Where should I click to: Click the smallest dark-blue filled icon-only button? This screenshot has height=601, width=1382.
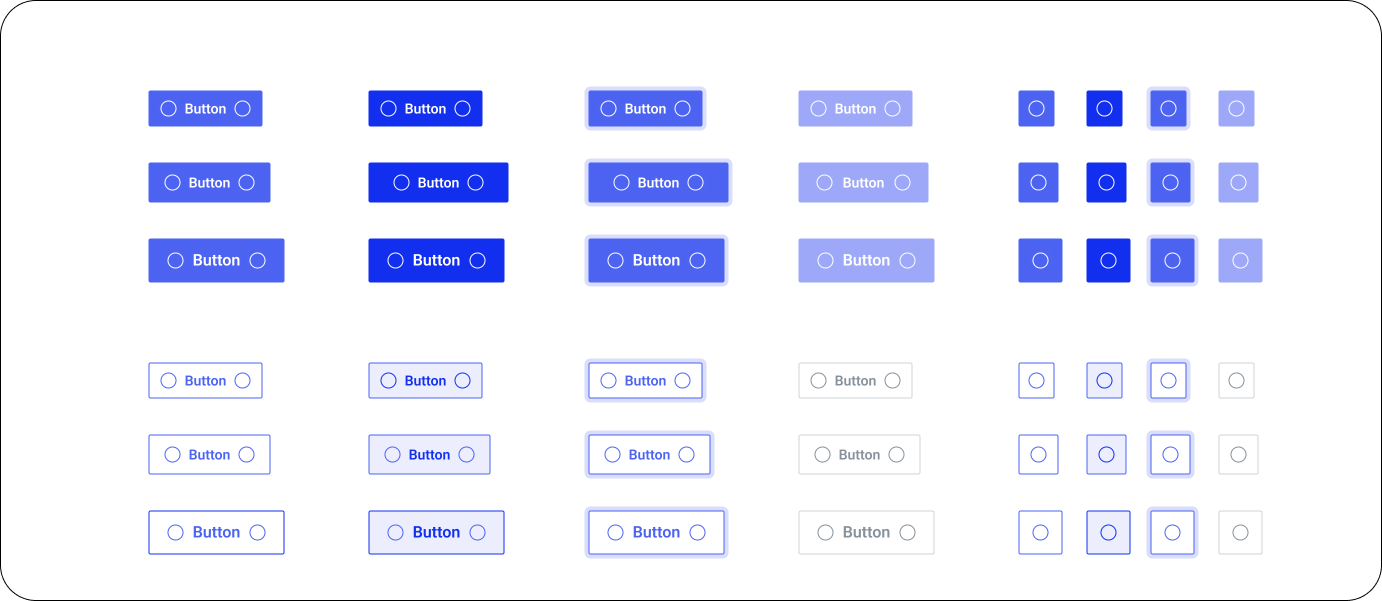pos(1104,109)
